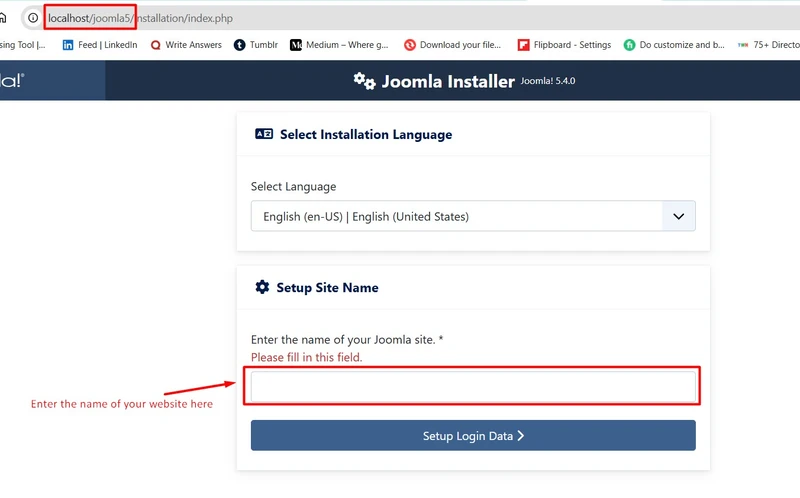The height and width of the screenshot is (498, 800).
Task: Open the Do customize and b... bookmark
Action: (x=674, y=45)
